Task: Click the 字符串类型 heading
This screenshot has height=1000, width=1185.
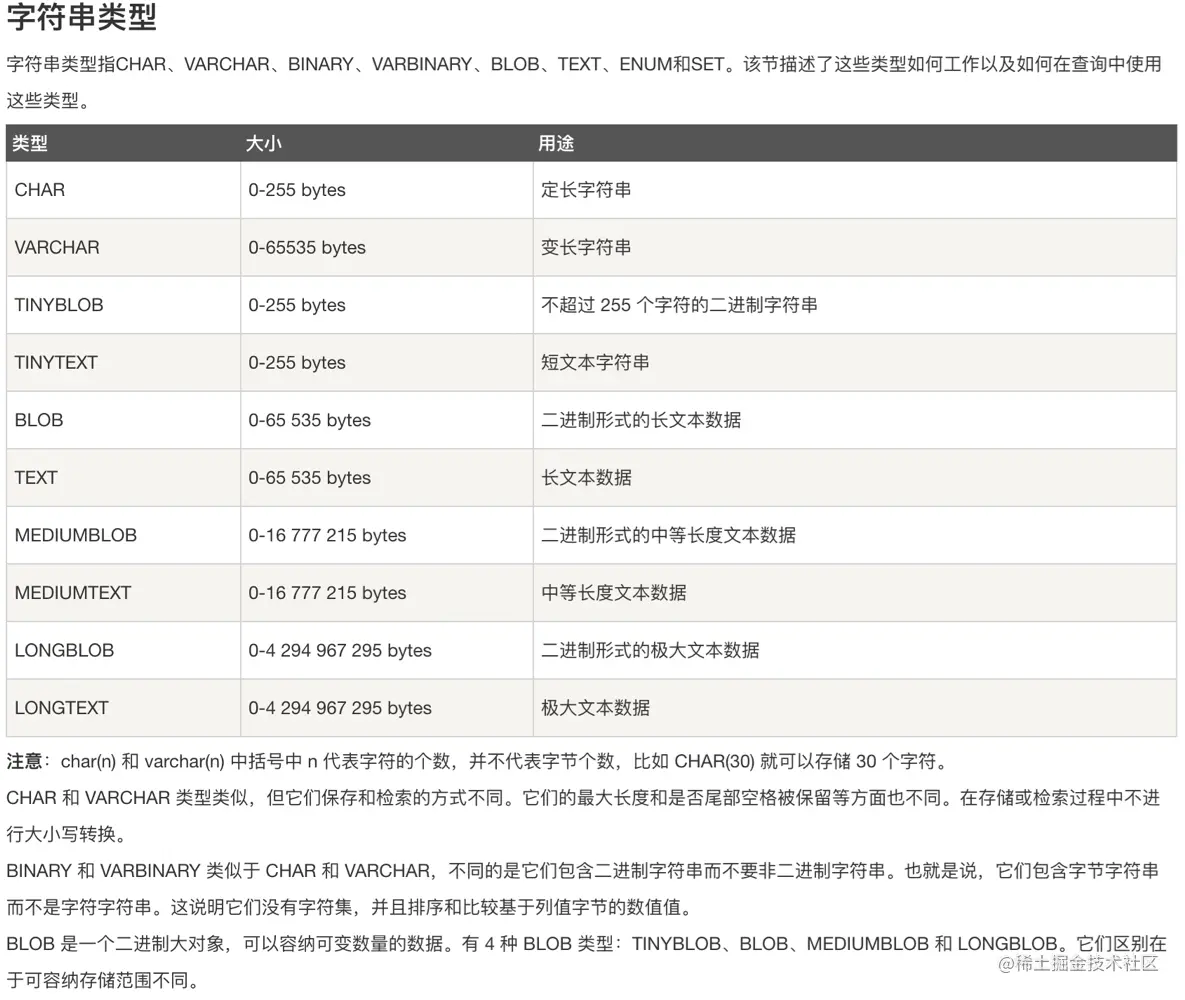Action: [x=81, y=17]
